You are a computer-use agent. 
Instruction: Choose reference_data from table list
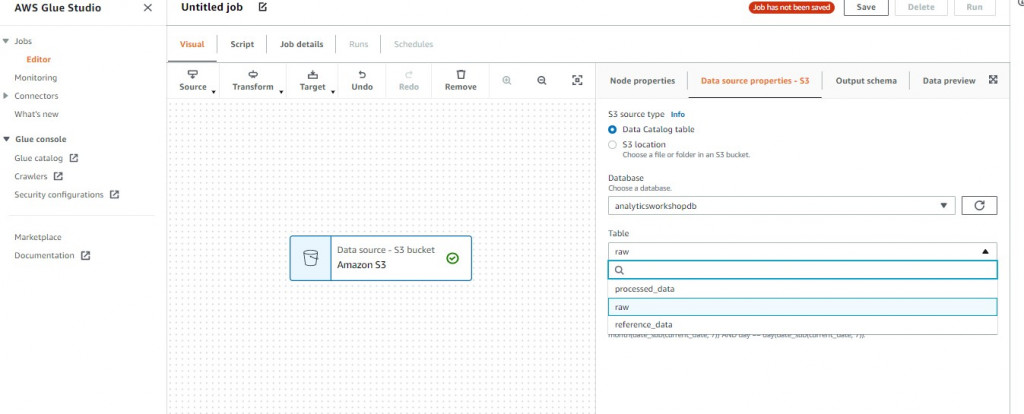tap(803, 325)
